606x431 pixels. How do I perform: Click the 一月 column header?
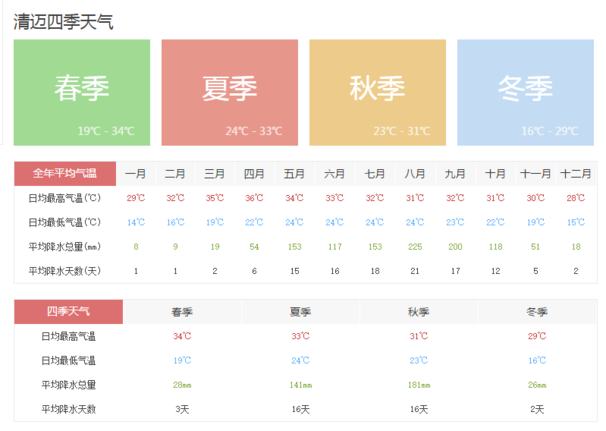click(136, 174)
